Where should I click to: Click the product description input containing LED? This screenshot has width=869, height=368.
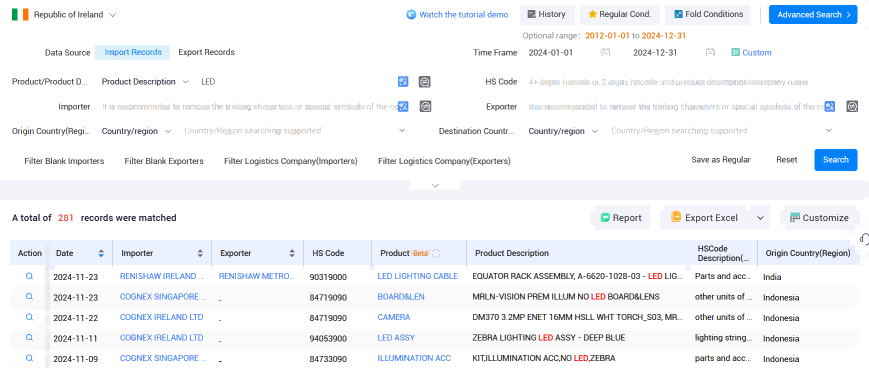pos(297,81)
